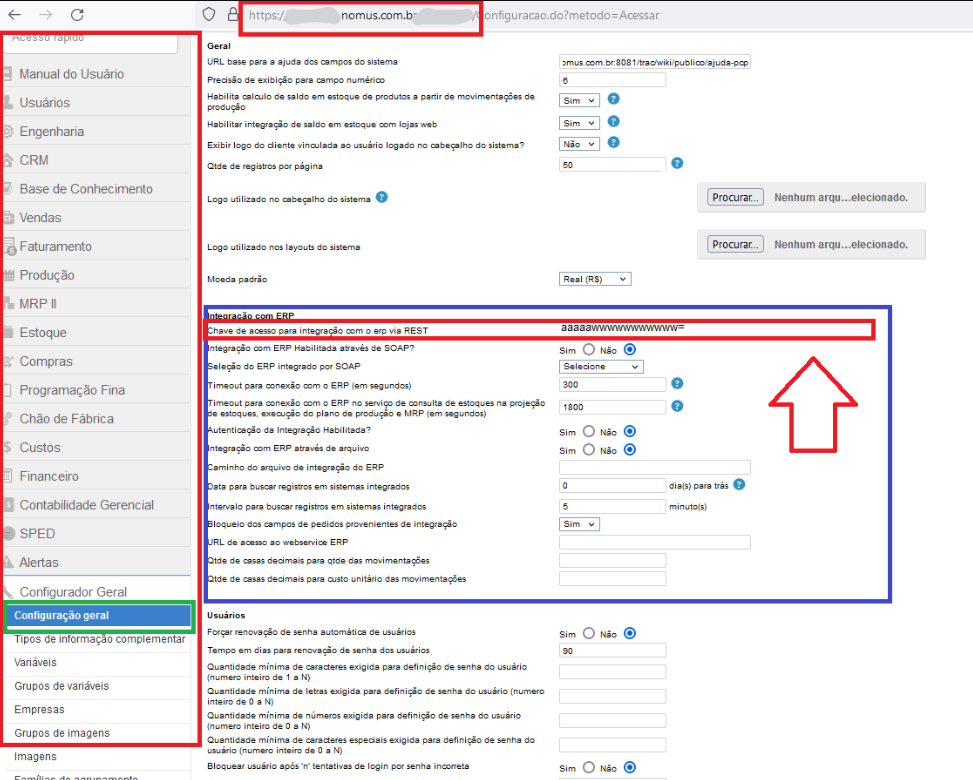This screenshot has height=780, width=973.
Task: Open Seleção do ERP integrado por SOAP dropdown
Action: [601, 366]
